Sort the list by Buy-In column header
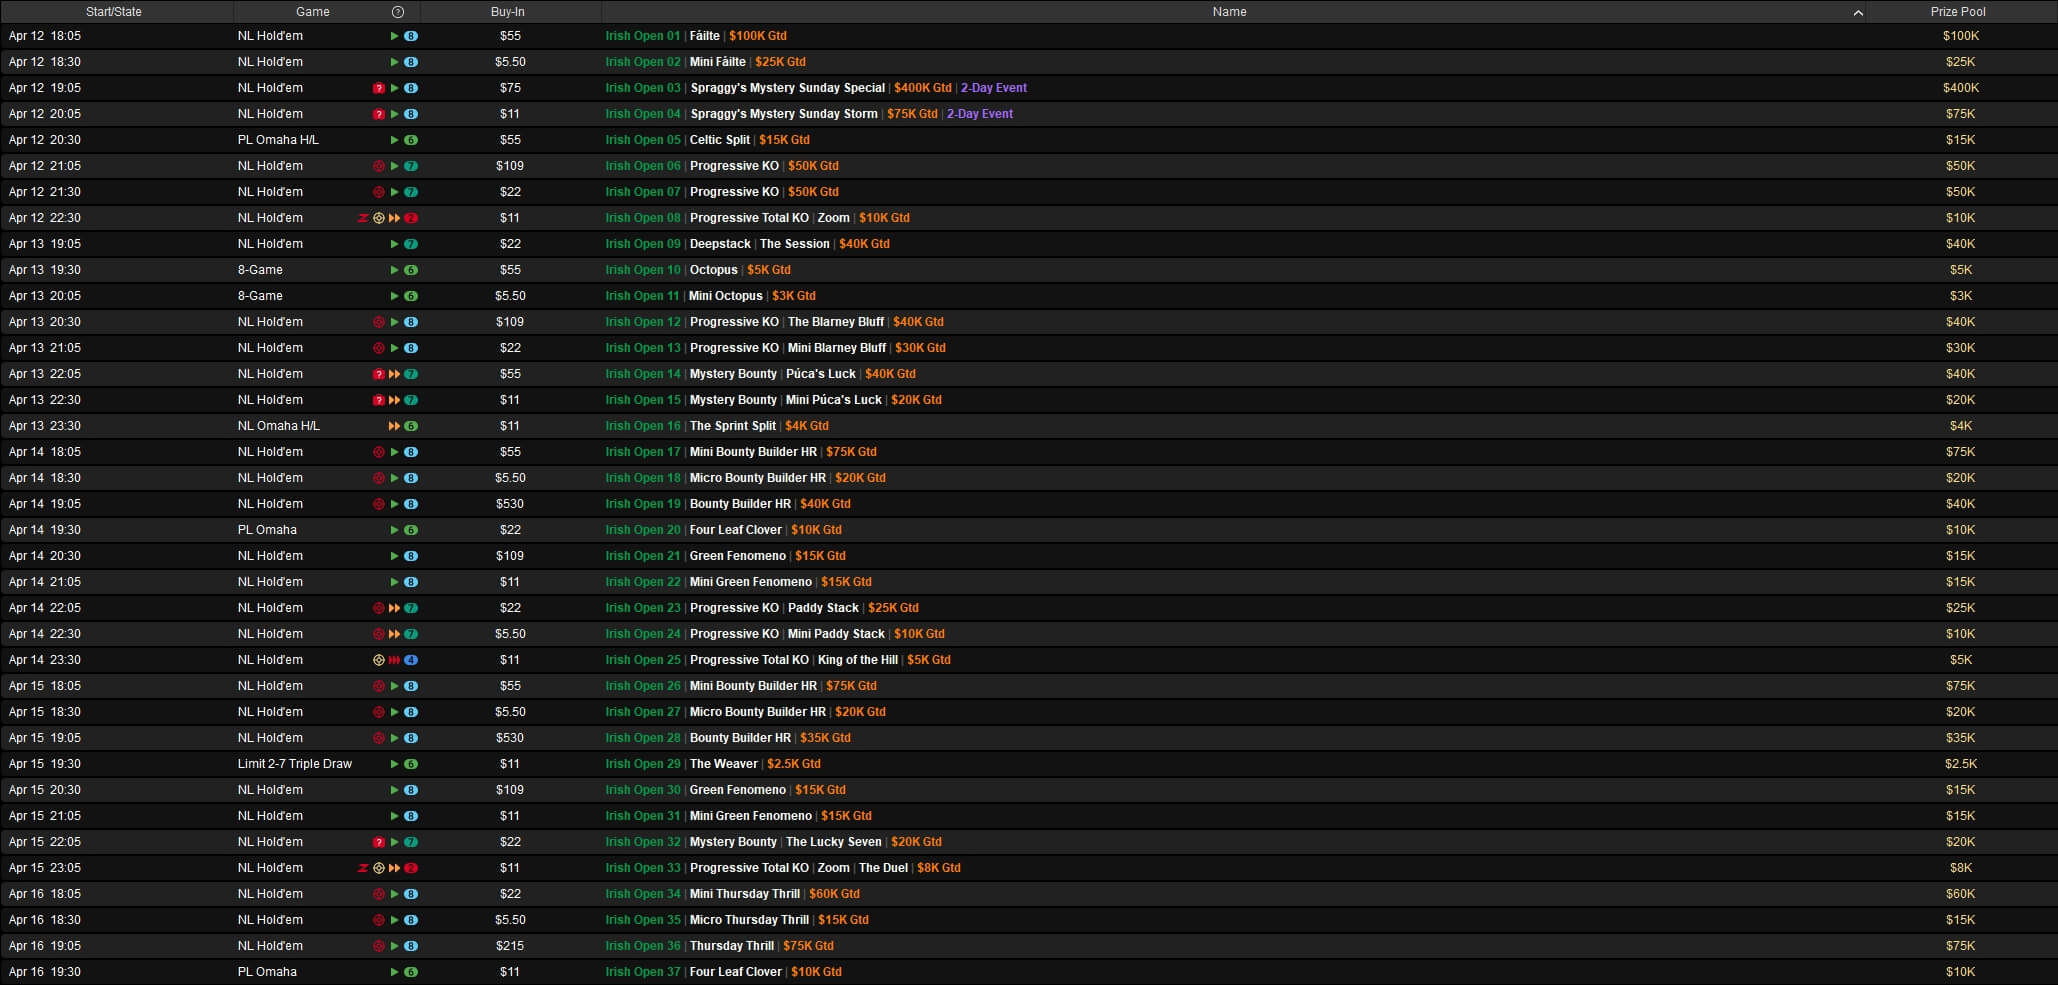 [x=507, y=12]
